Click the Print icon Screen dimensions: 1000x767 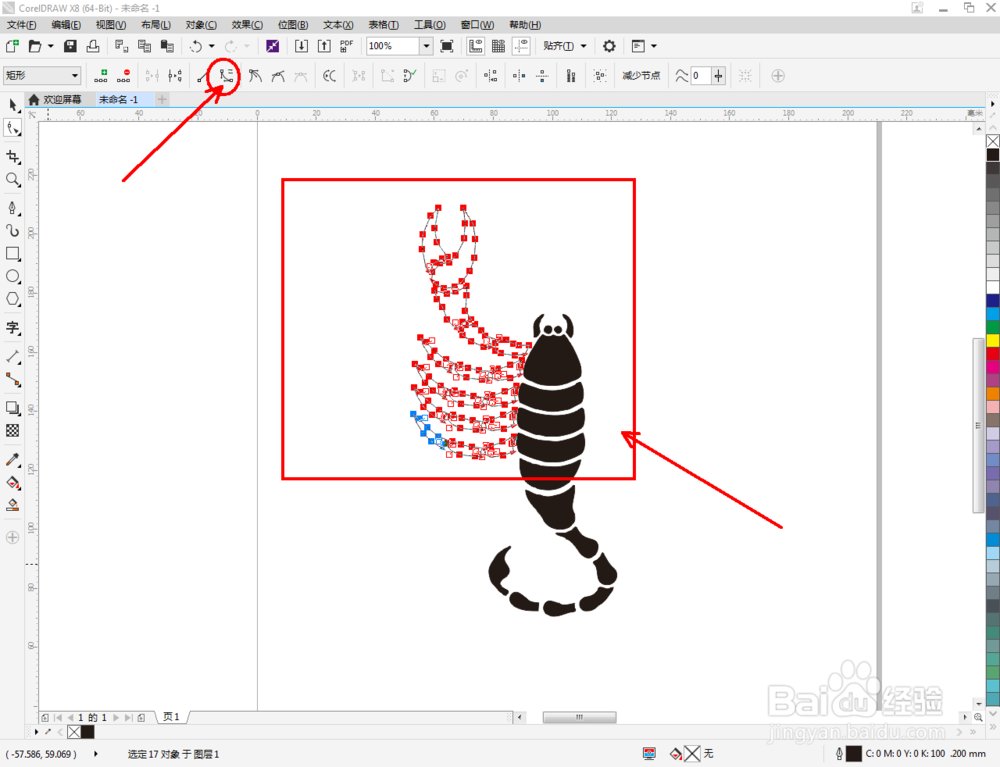[x=93, y=46]
